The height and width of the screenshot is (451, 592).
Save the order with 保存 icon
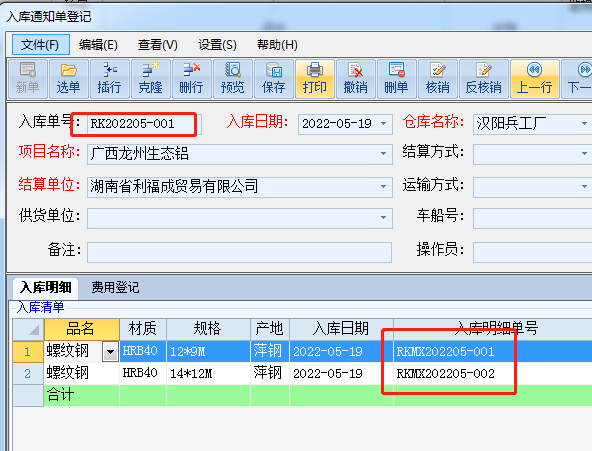274,79
